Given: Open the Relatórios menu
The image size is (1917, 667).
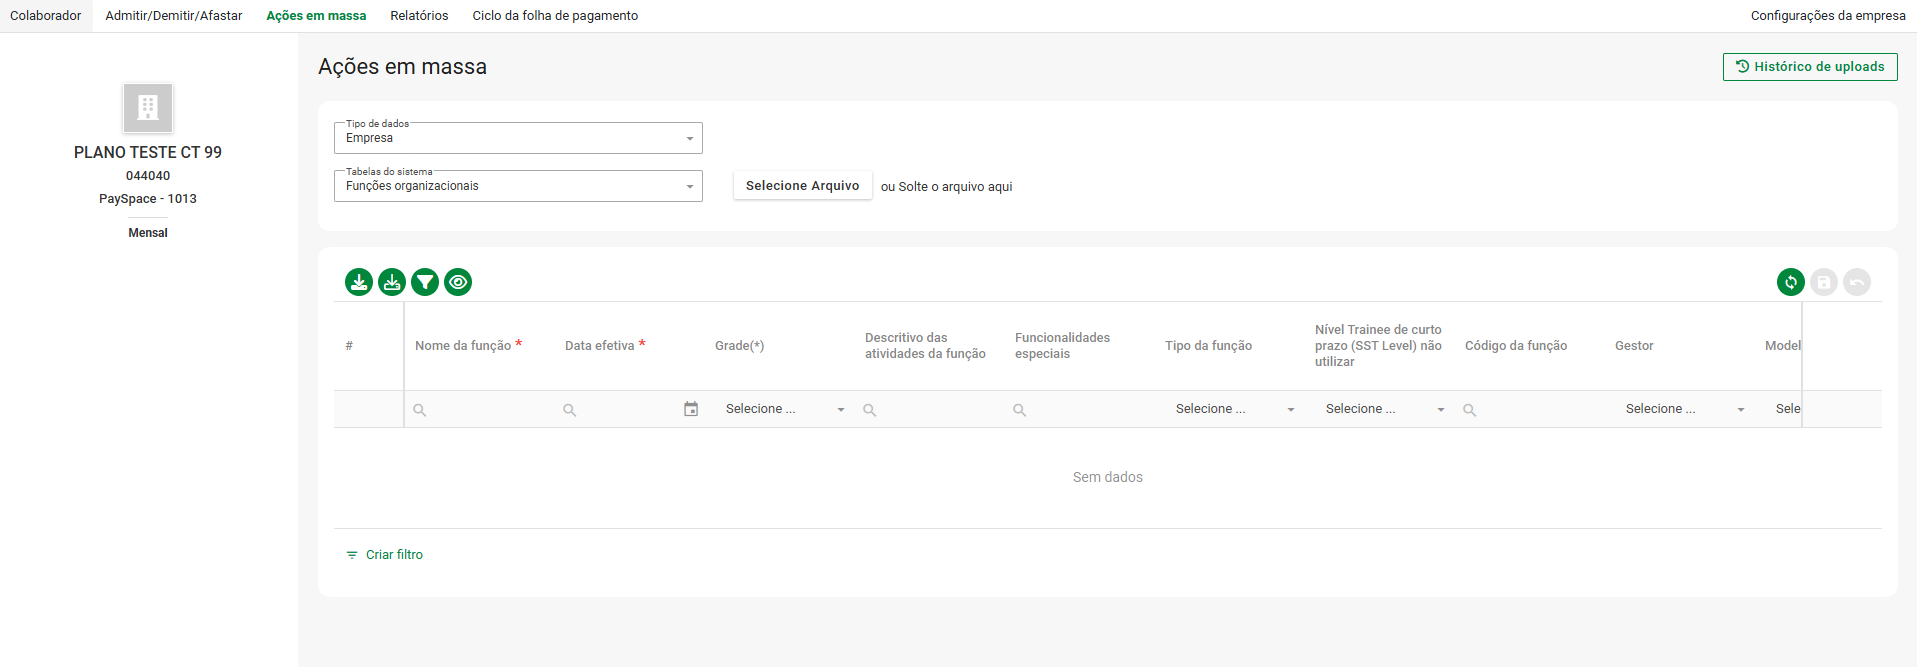Looking at the screenshot, I should click(419, 16).
